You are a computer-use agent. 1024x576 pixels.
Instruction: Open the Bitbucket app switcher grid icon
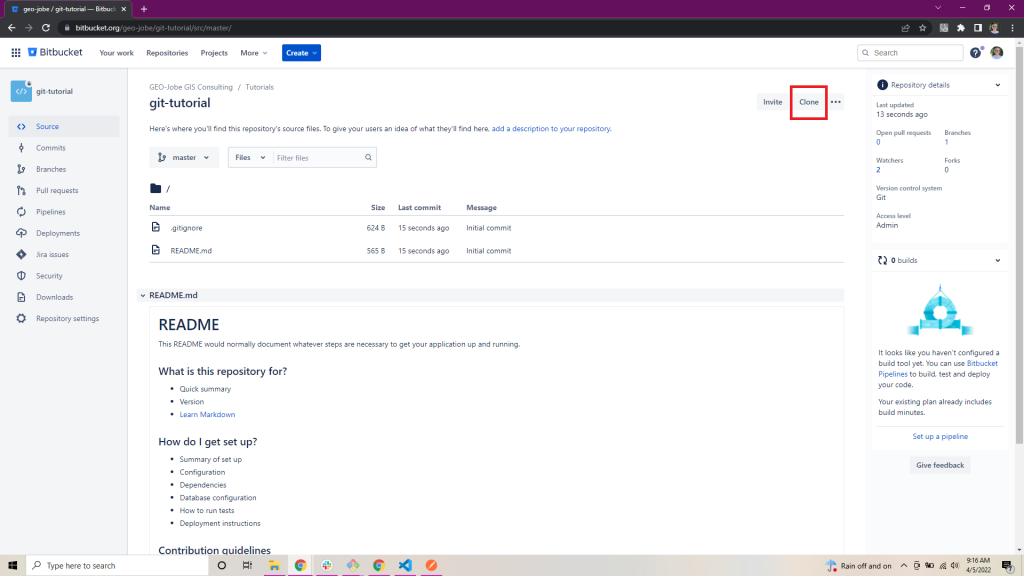point(16,53)
